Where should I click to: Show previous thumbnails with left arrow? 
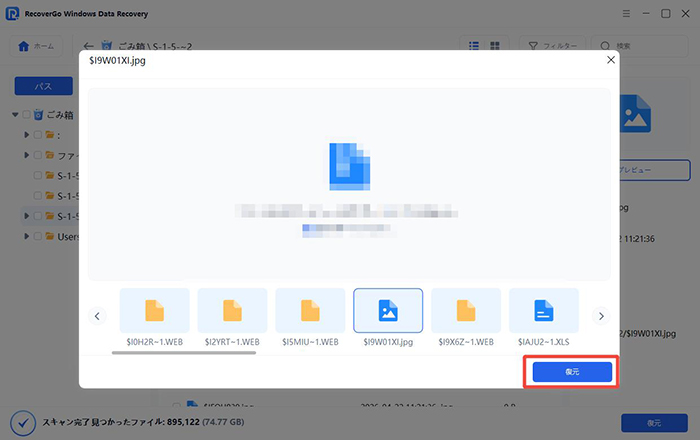tap(97, 316)
